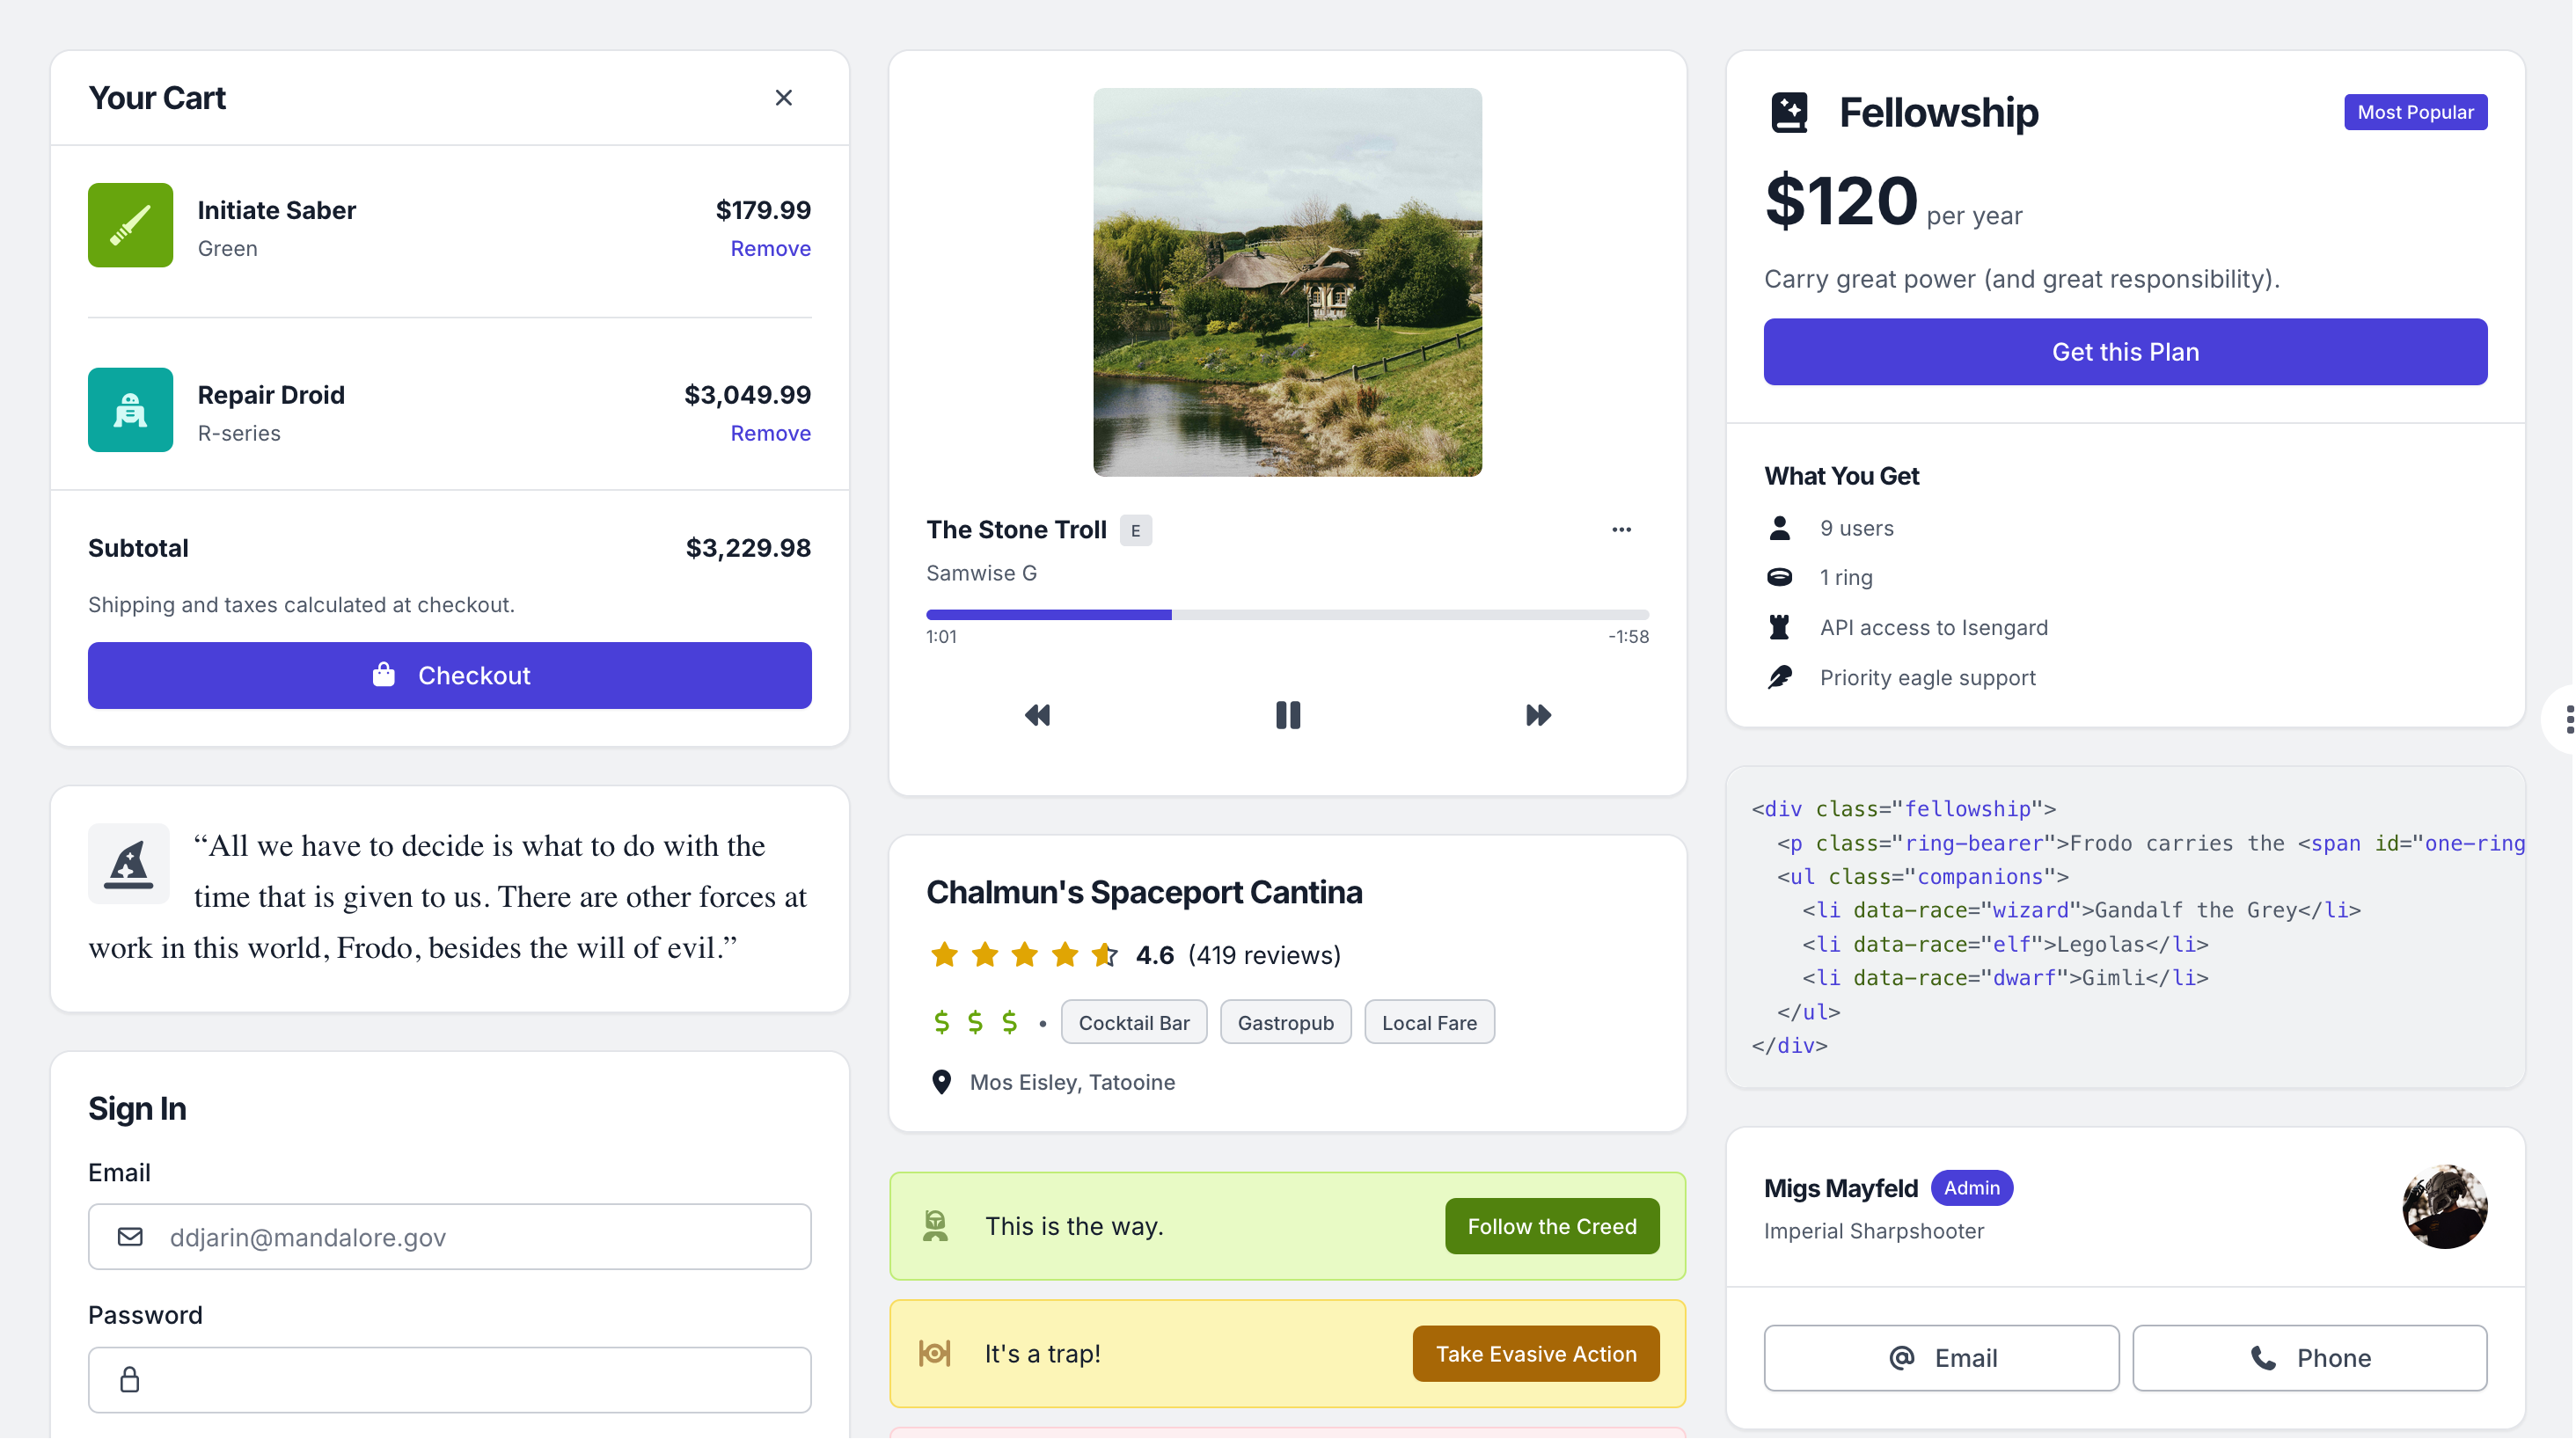The width and height of the screenshot is (2576, 1439).
Task: Remove the Initiate Saber from cart
Action: coord(770,249)
